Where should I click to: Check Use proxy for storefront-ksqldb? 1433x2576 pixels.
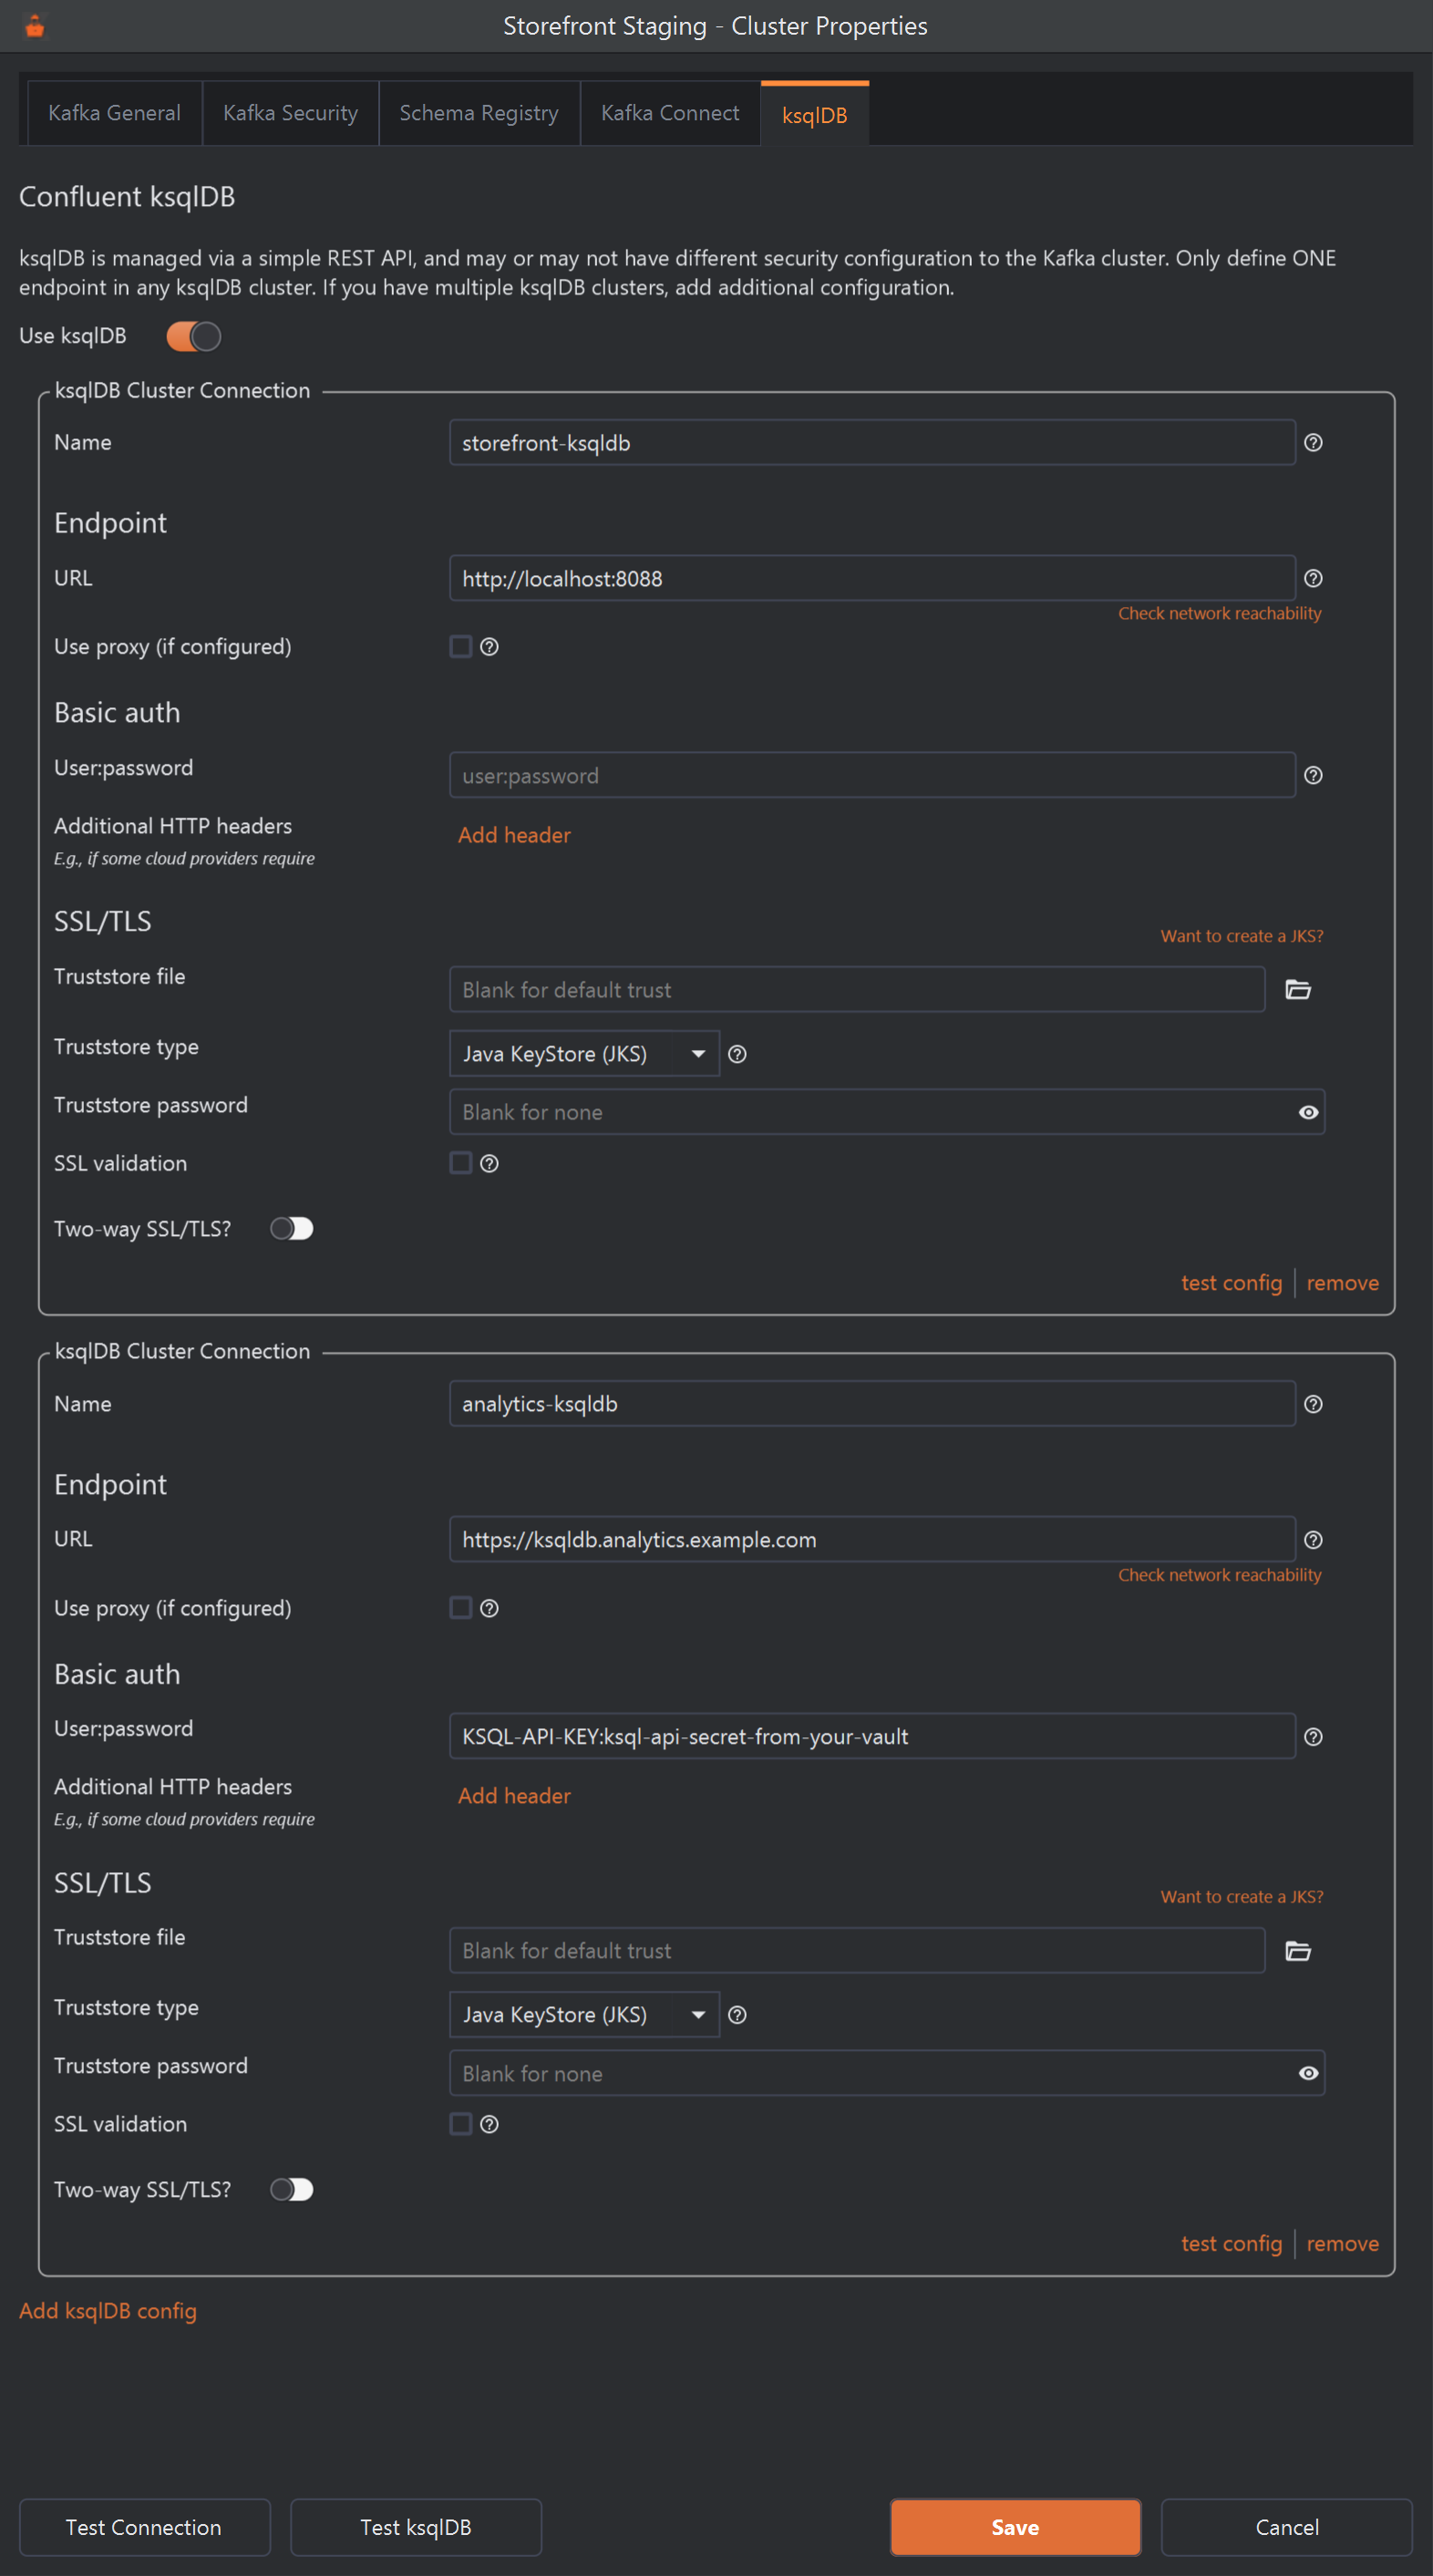coord(460,647)
